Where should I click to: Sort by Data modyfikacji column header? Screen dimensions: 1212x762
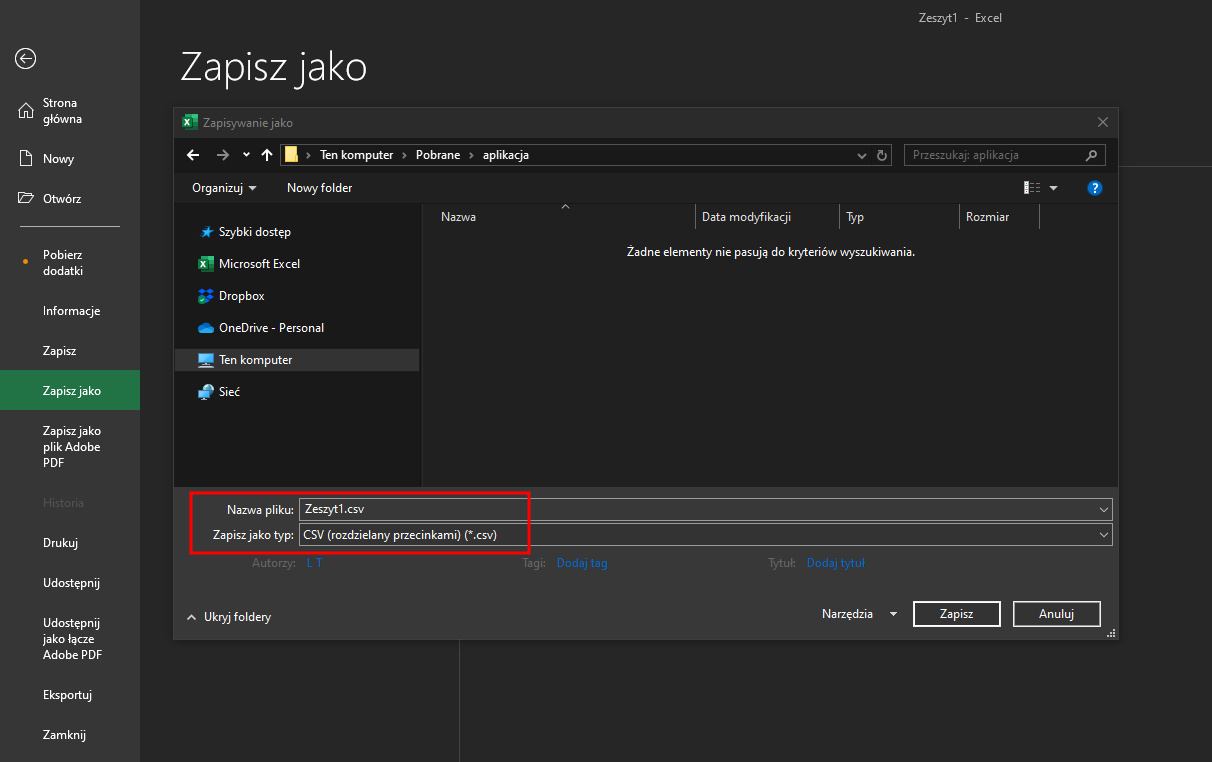pos(746,217)
